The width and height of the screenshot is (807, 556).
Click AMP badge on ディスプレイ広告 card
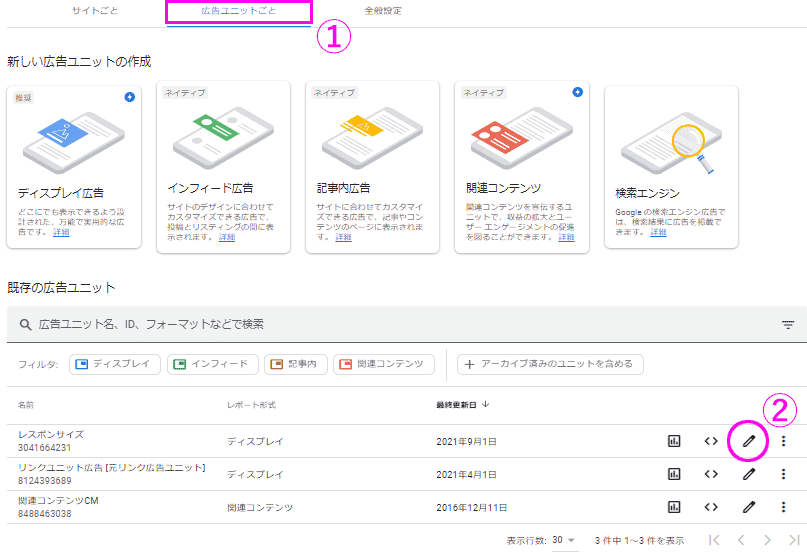[130, 97]
